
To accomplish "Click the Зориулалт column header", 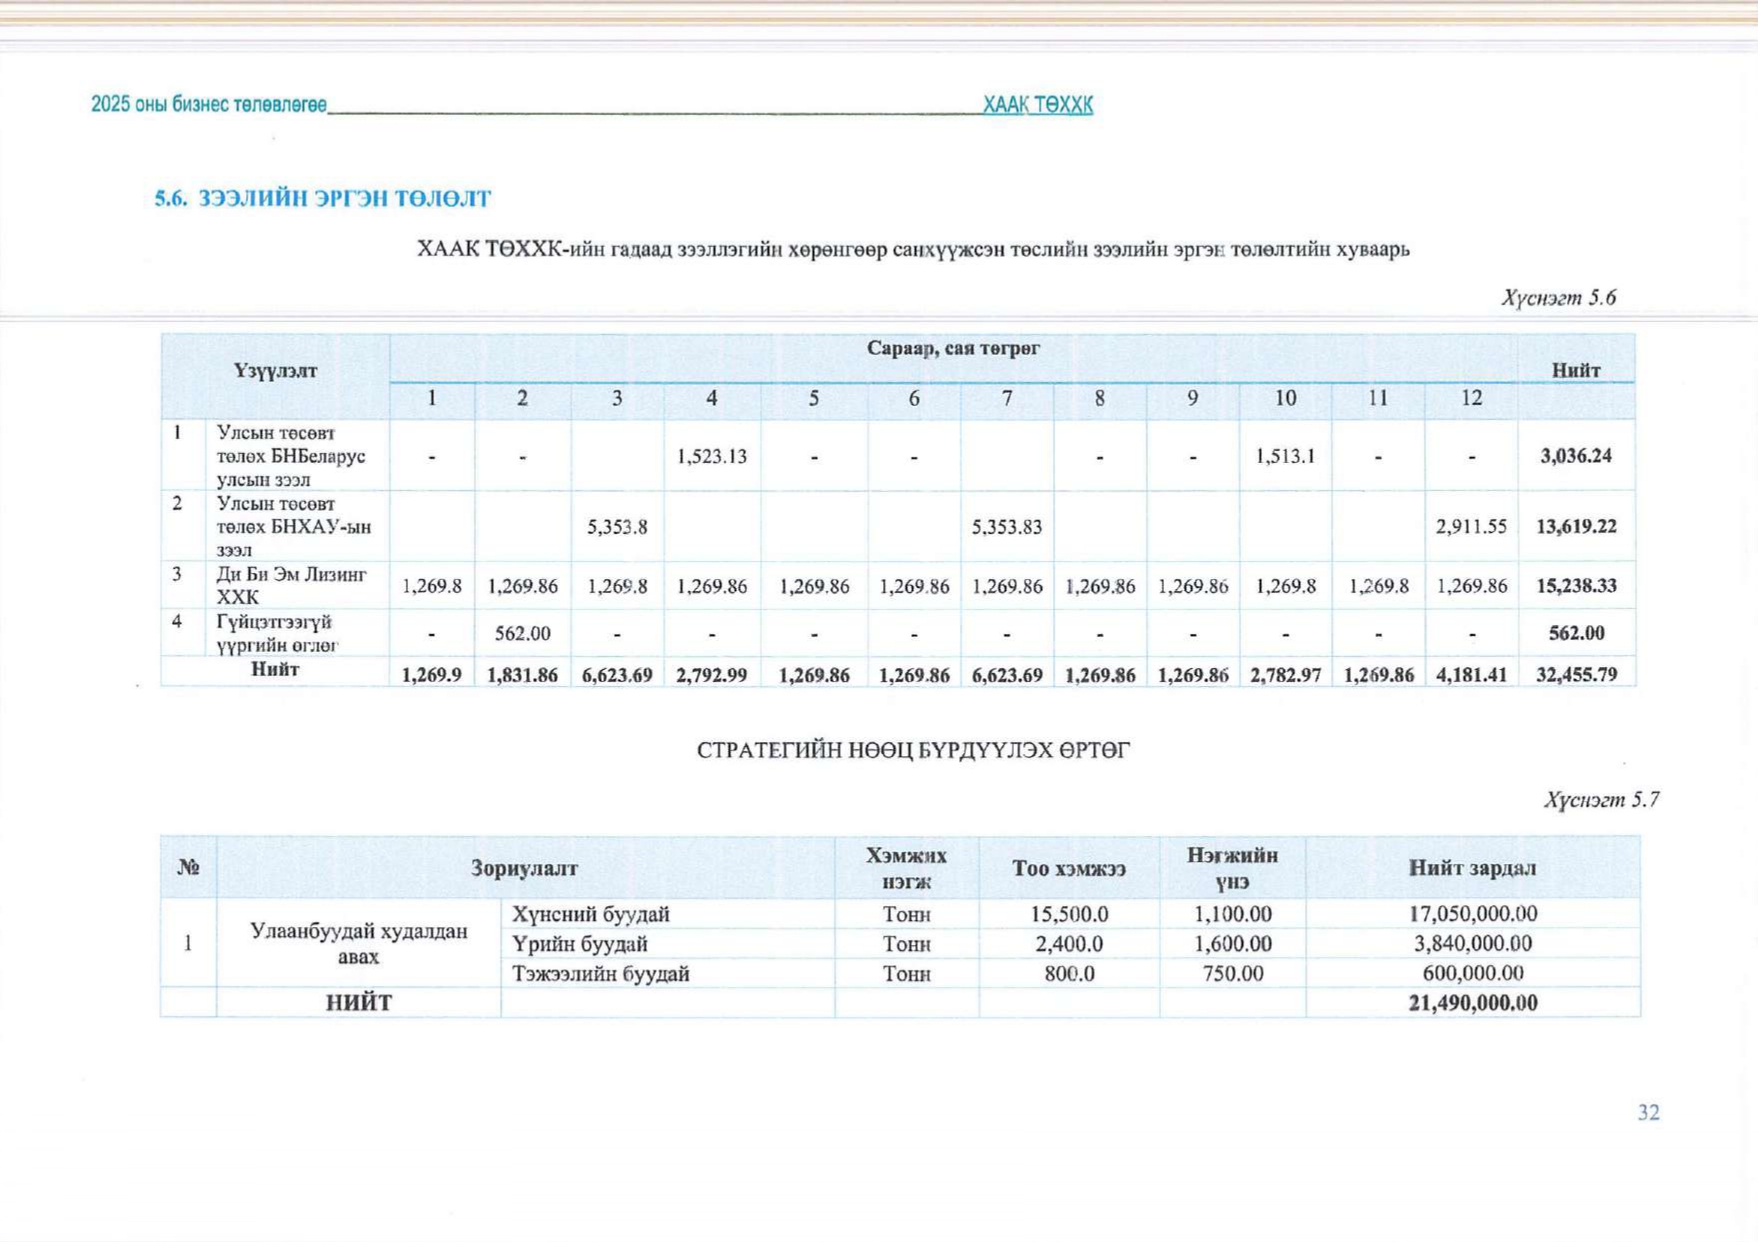I will 524,868.
